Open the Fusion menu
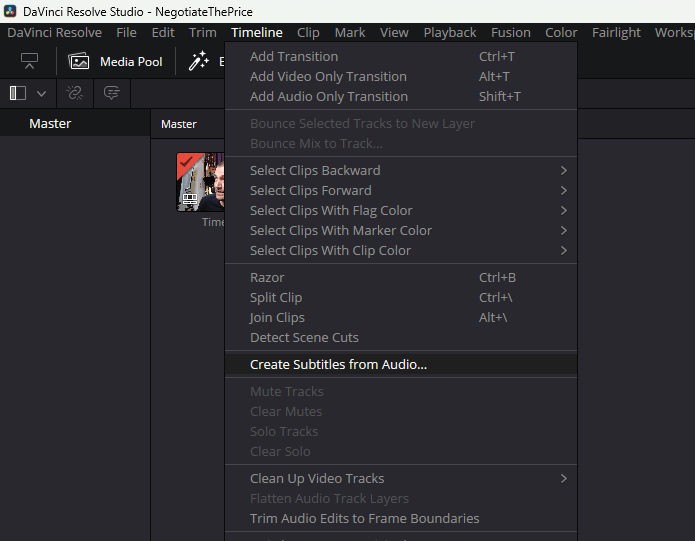 click(511, 32)
